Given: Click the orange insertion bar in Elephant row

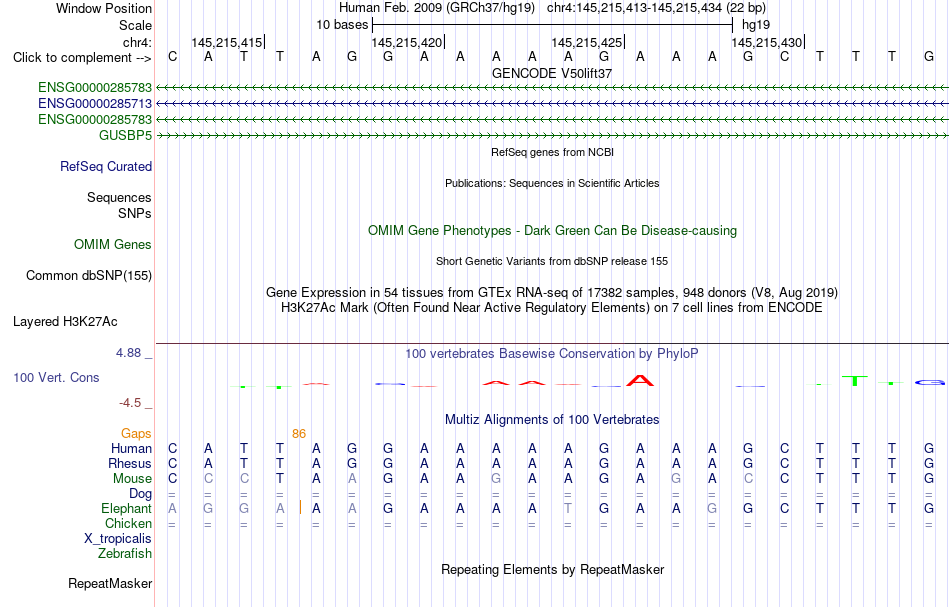Looking at the screenshot, I should click(x=301, y=508).
